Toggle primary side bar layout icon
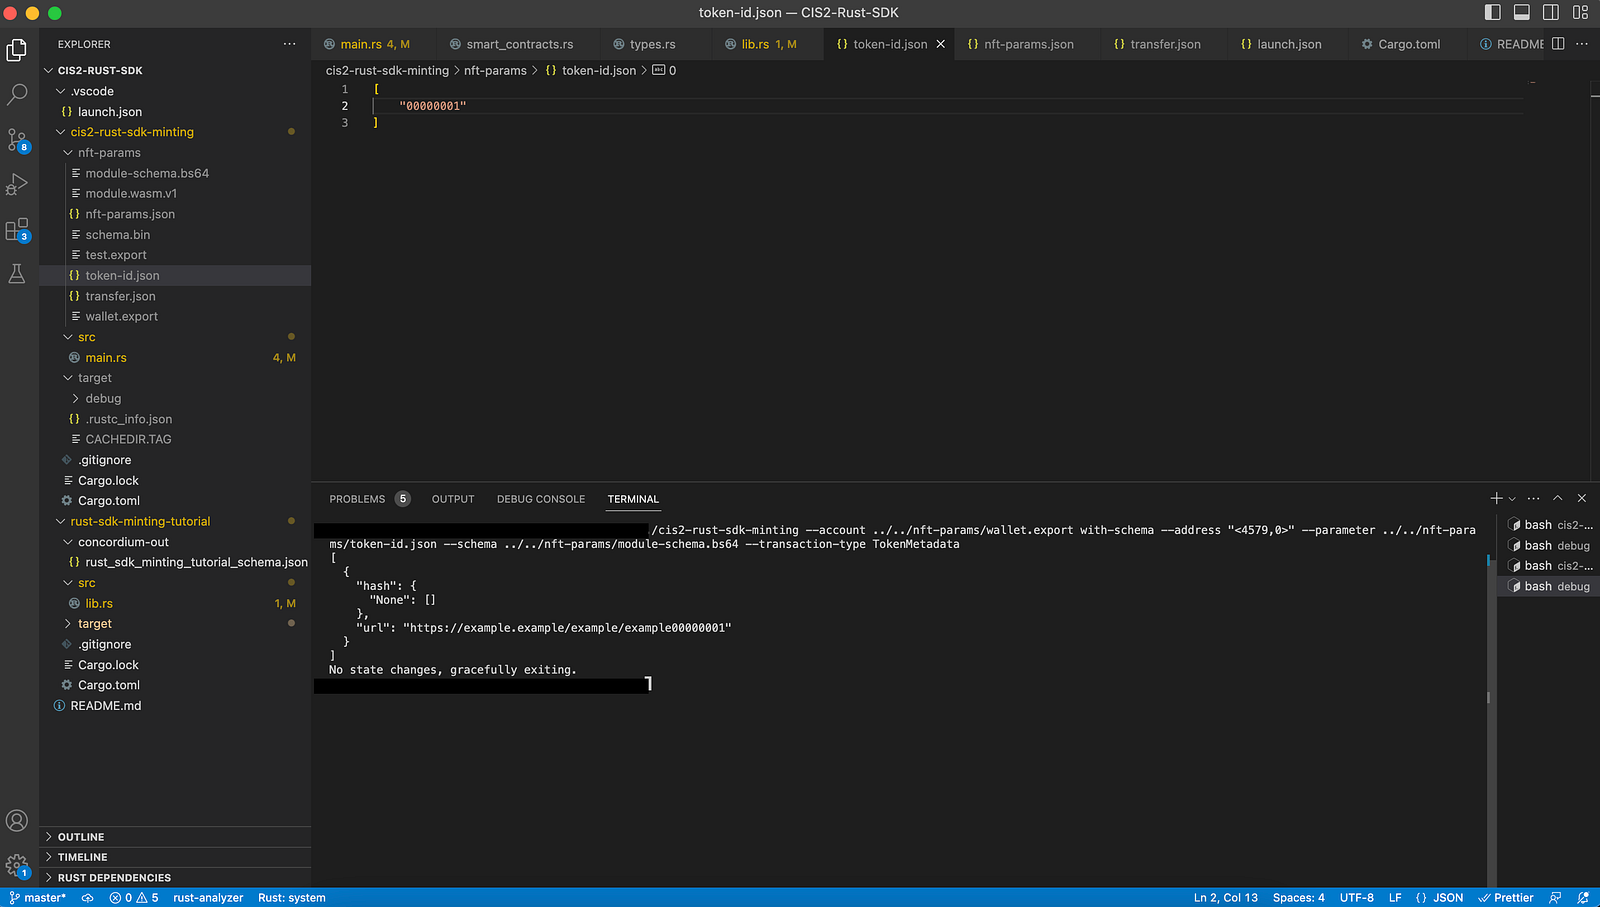Screen dimensions: 1600x907 click(1493, 12)
